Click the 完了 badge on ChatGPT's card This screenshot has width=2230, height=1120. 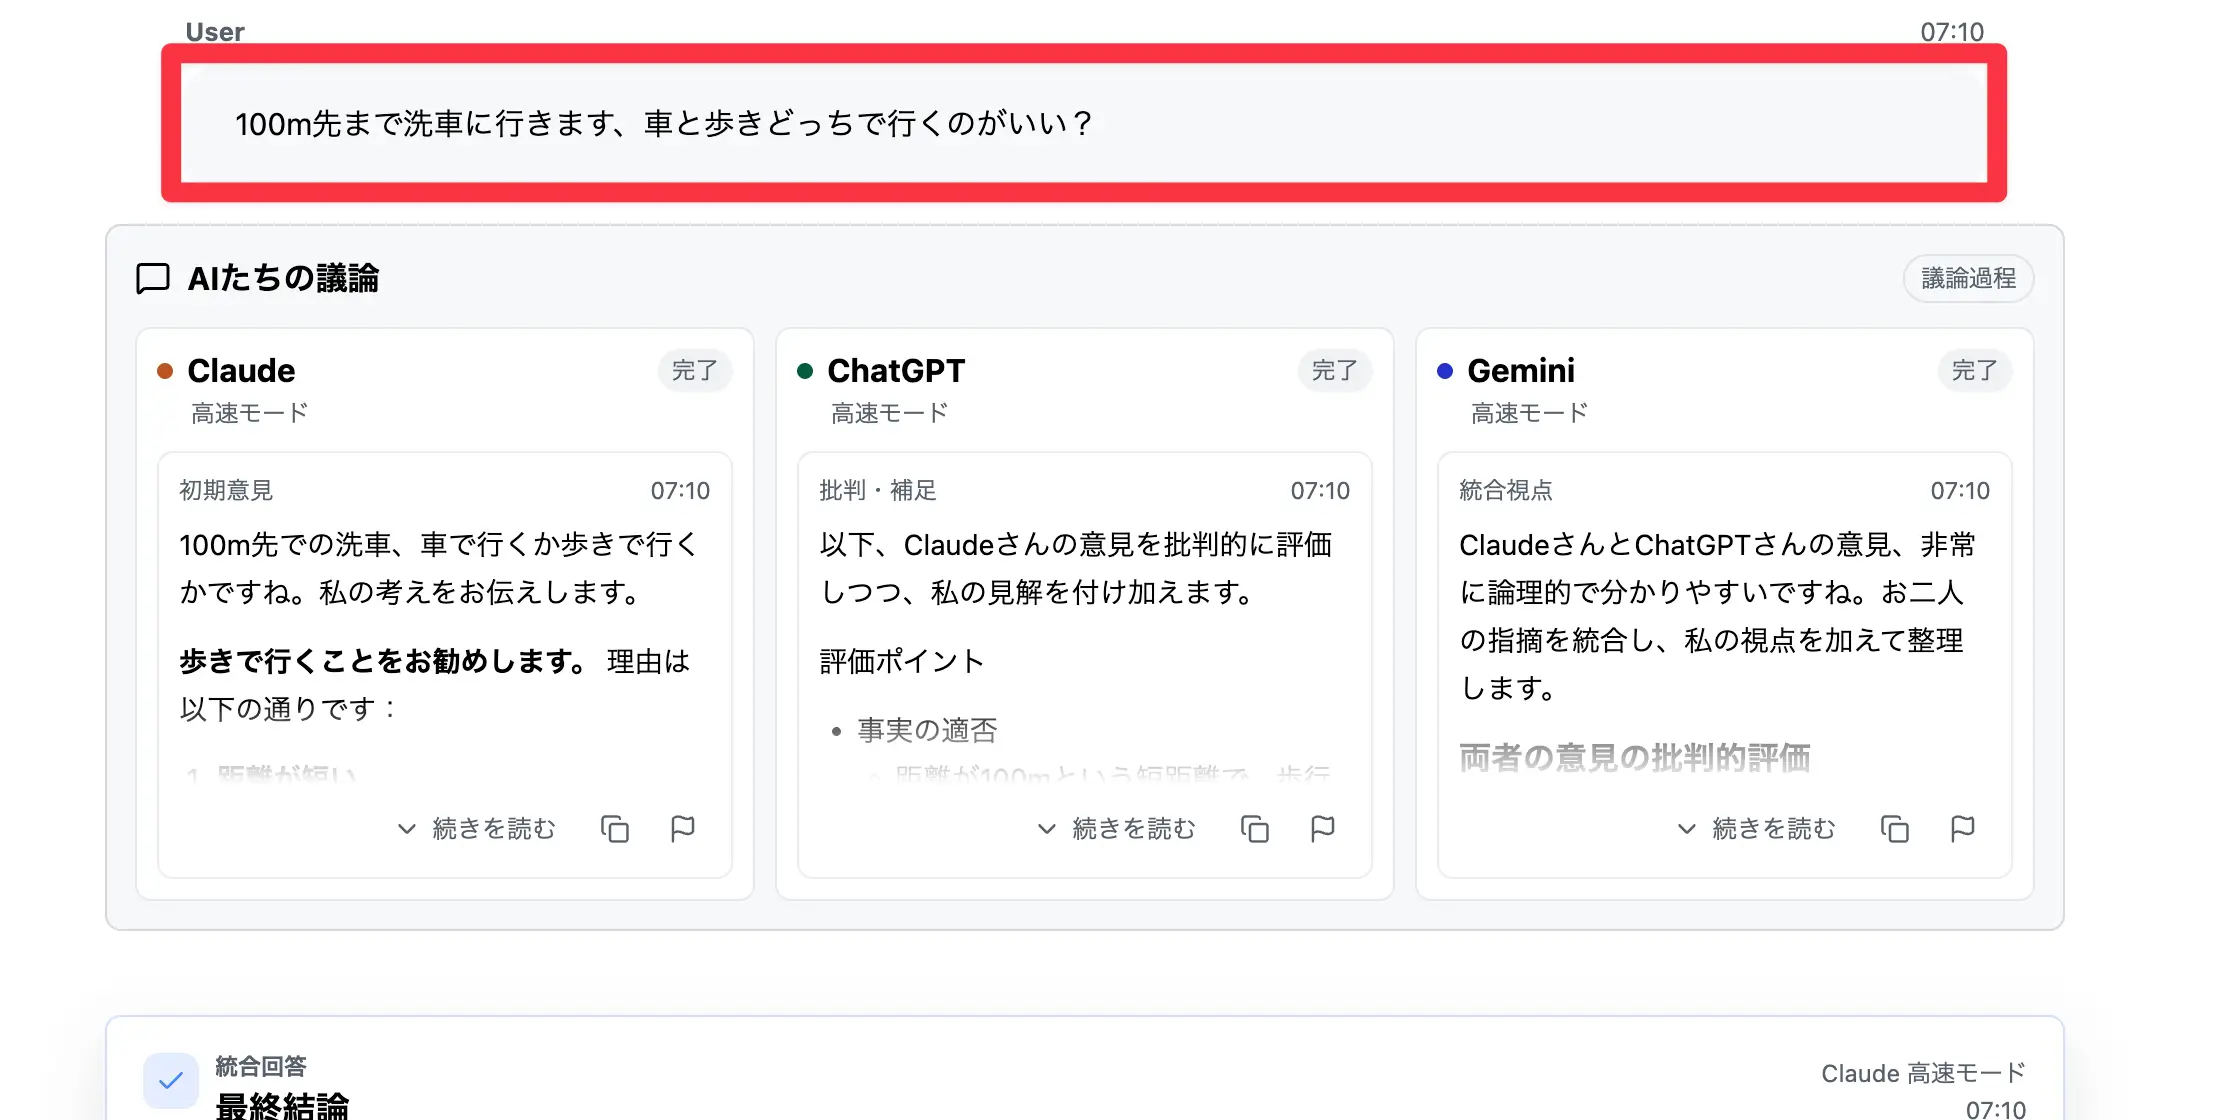pyautogui.click(x=1335, y=371)
